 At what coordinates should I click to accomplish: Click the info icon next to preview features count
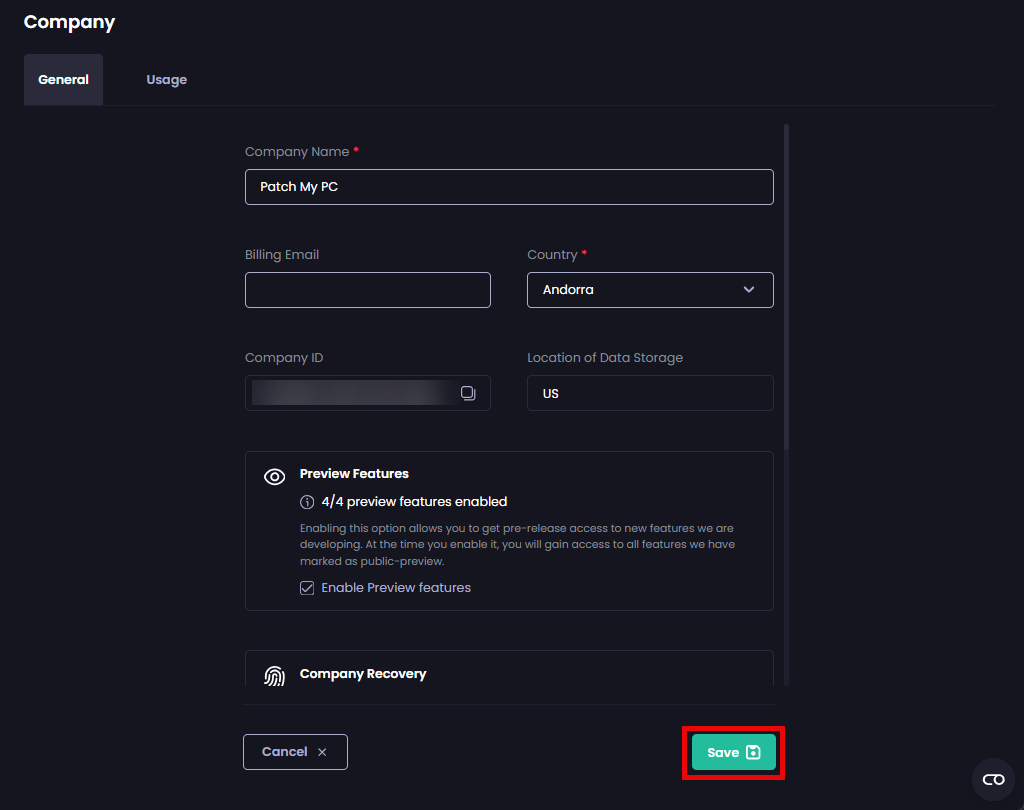[306, 501]
